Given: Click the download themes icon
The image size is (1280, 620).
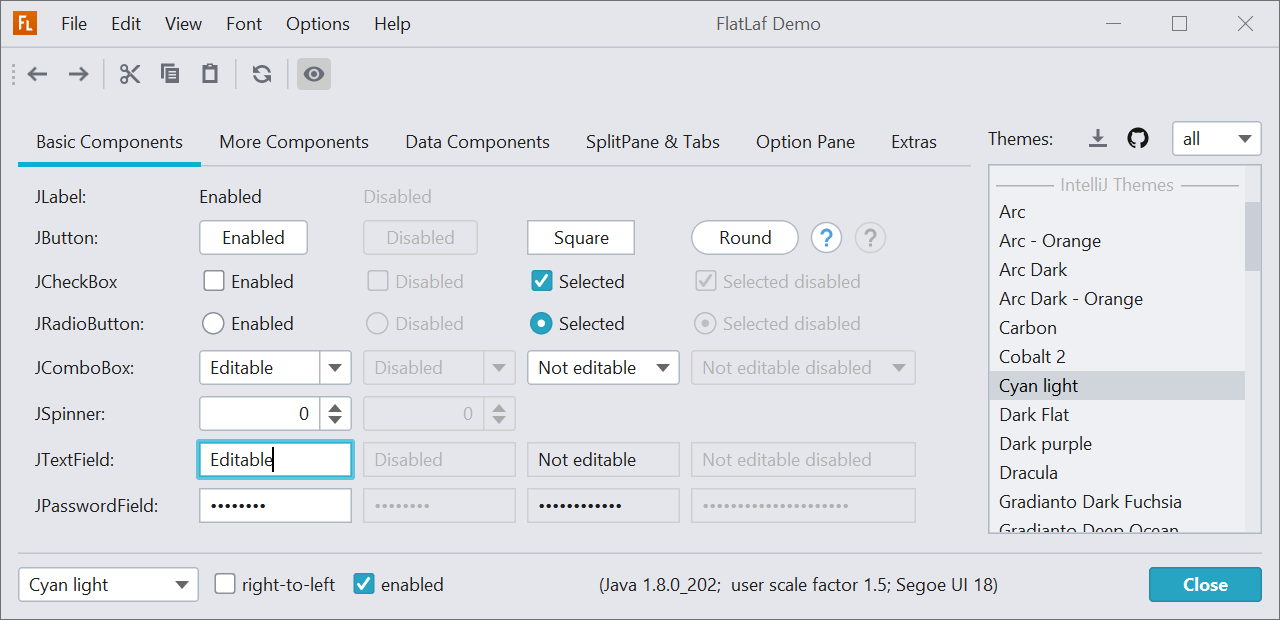Looking at the screenshot, I should tap(1098, 139).
